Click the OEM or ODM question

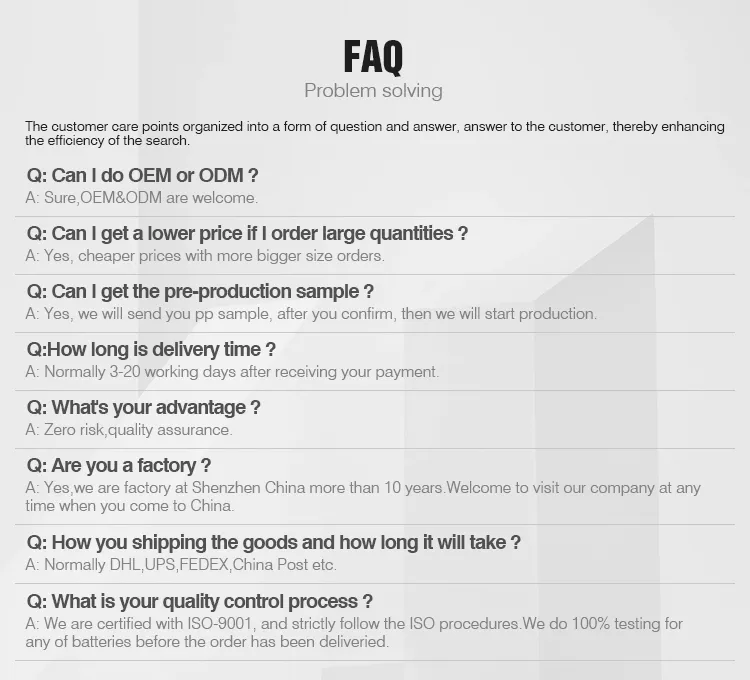142,175
